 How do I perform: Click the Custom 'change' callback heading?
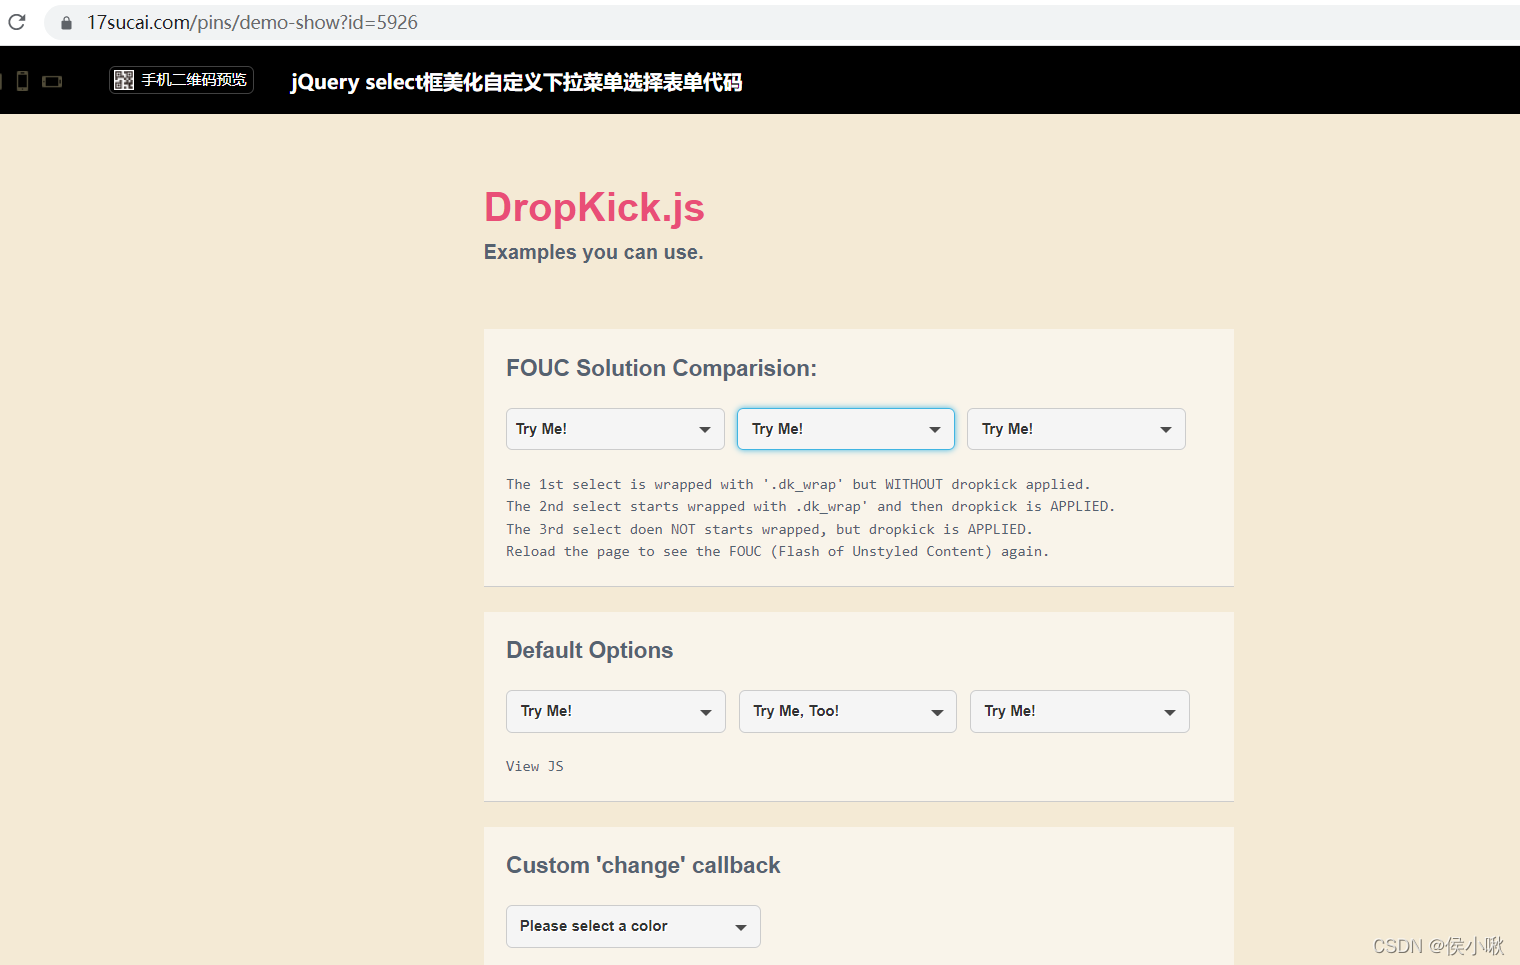coord(643,865)
